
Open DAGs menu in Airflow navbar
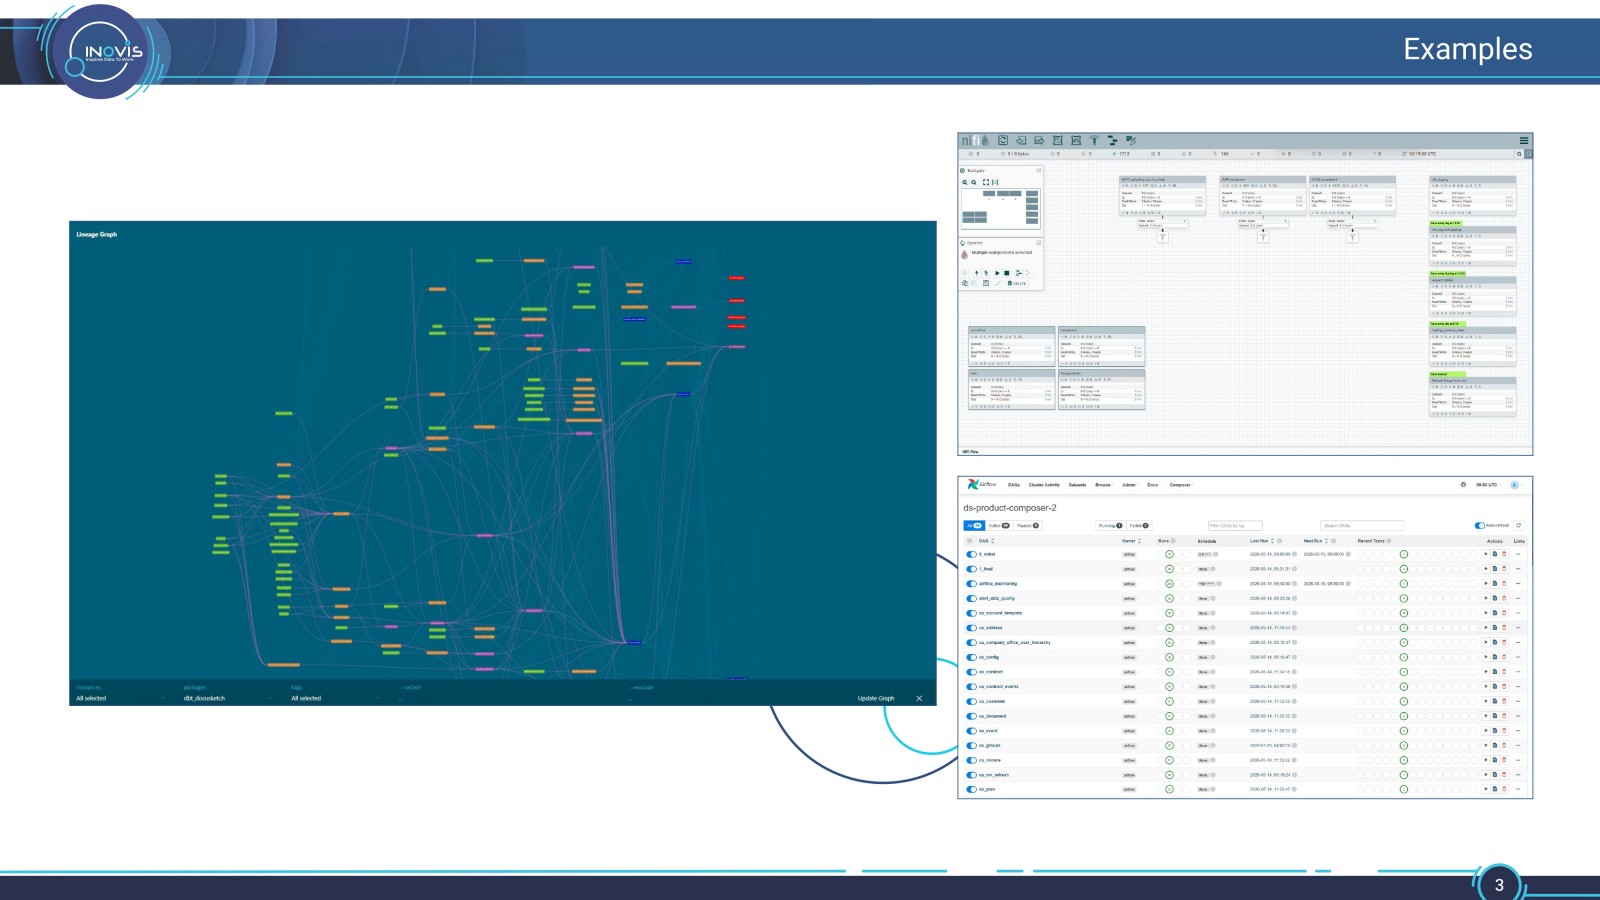(x=1014, y=485)
